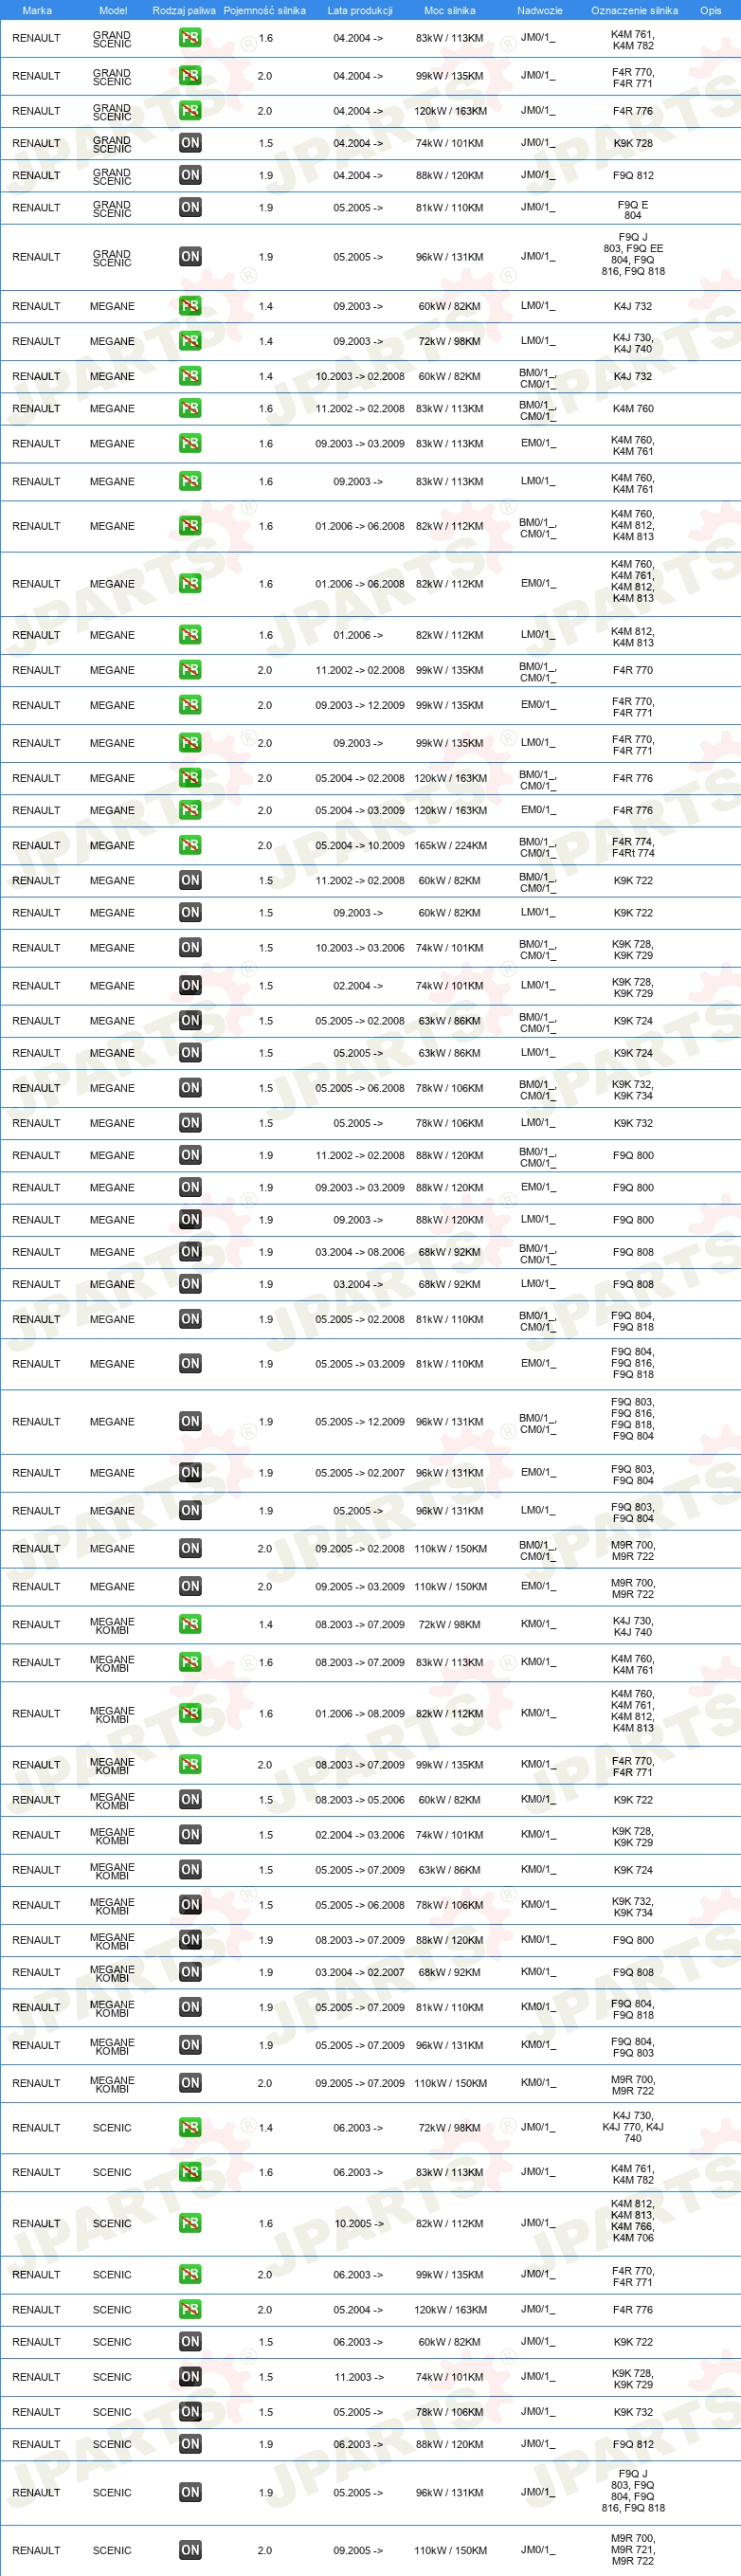The width and height of the screenshot is (741, 2576).
Task: Select production years '10.2003 -> 02.2008'
Action: point(360,377)
